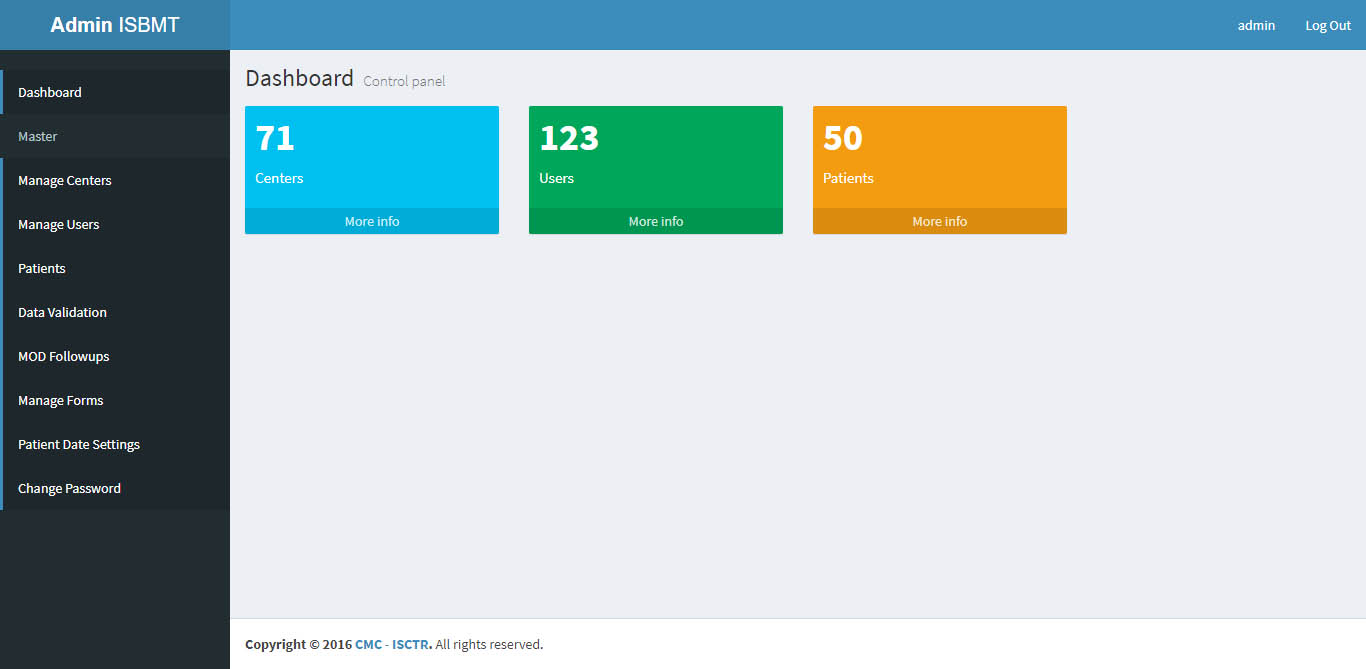This screenshot has width=1366, height=669.
Task: Follow the CMC footer link
Action: [368, 644]
